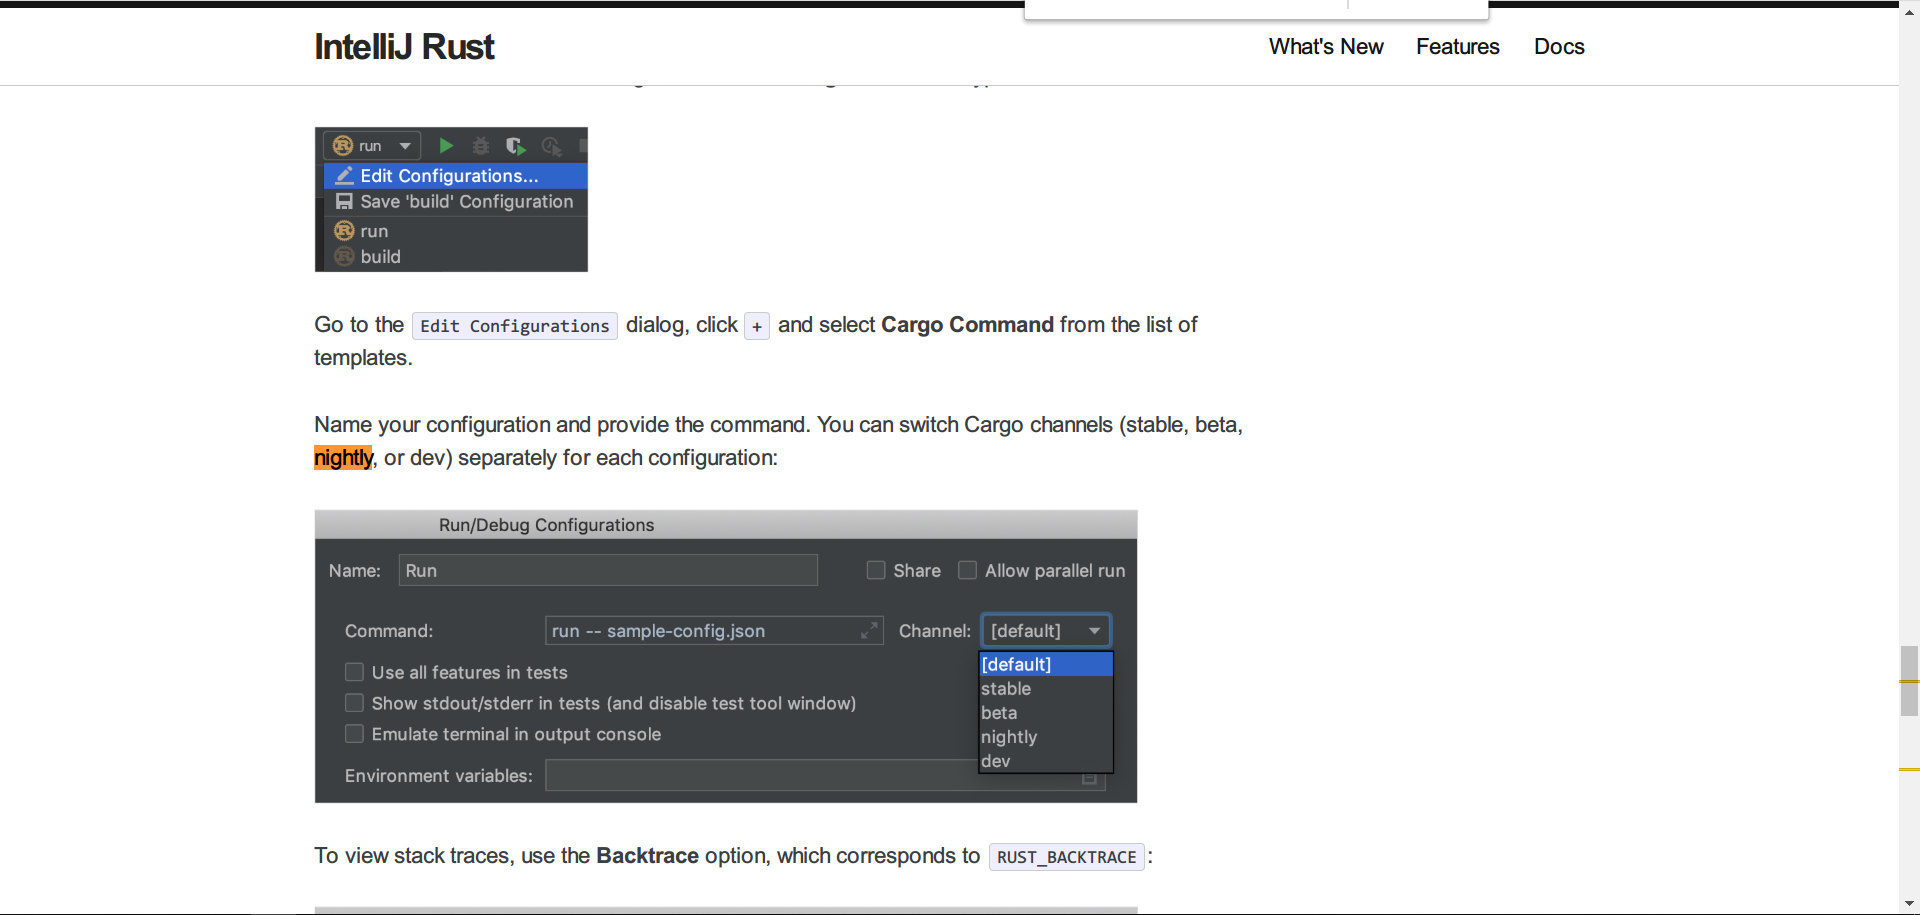Image resolution: width=1920 pixels, height=915 pixels.
Task: Open the What's New menu item
Action: [x=1325, y=47]
